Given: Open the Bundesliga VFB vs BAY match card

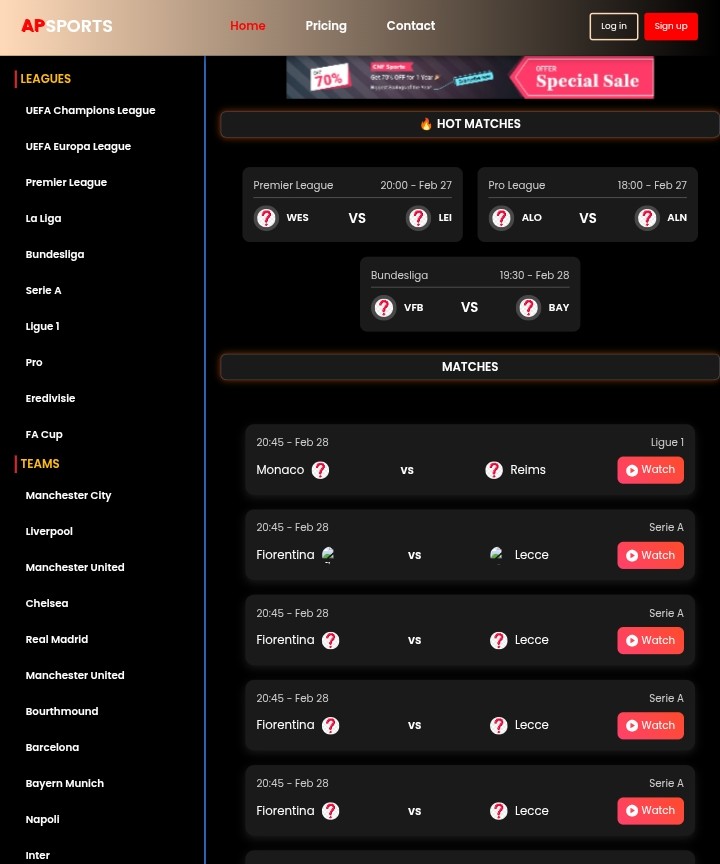Looking at the screenshot, I should coord(469,293).
